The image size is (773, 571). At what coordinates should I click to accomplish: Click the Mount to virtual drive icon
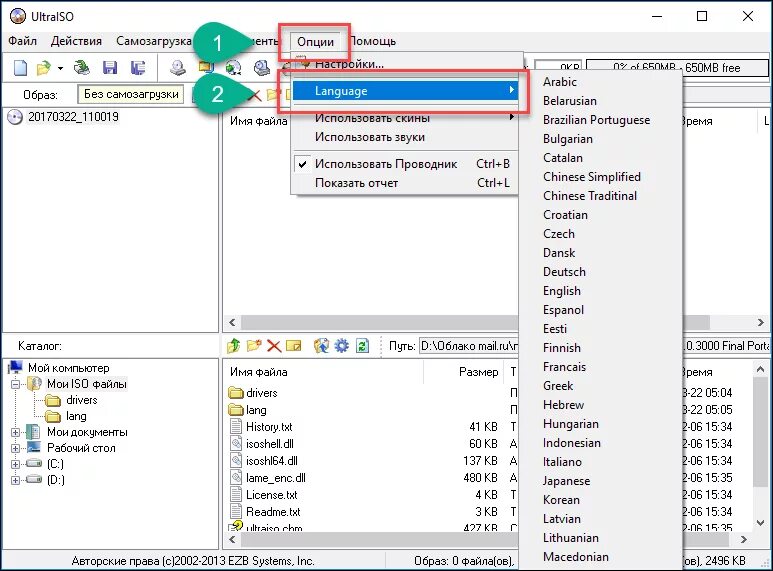[262, 68]
